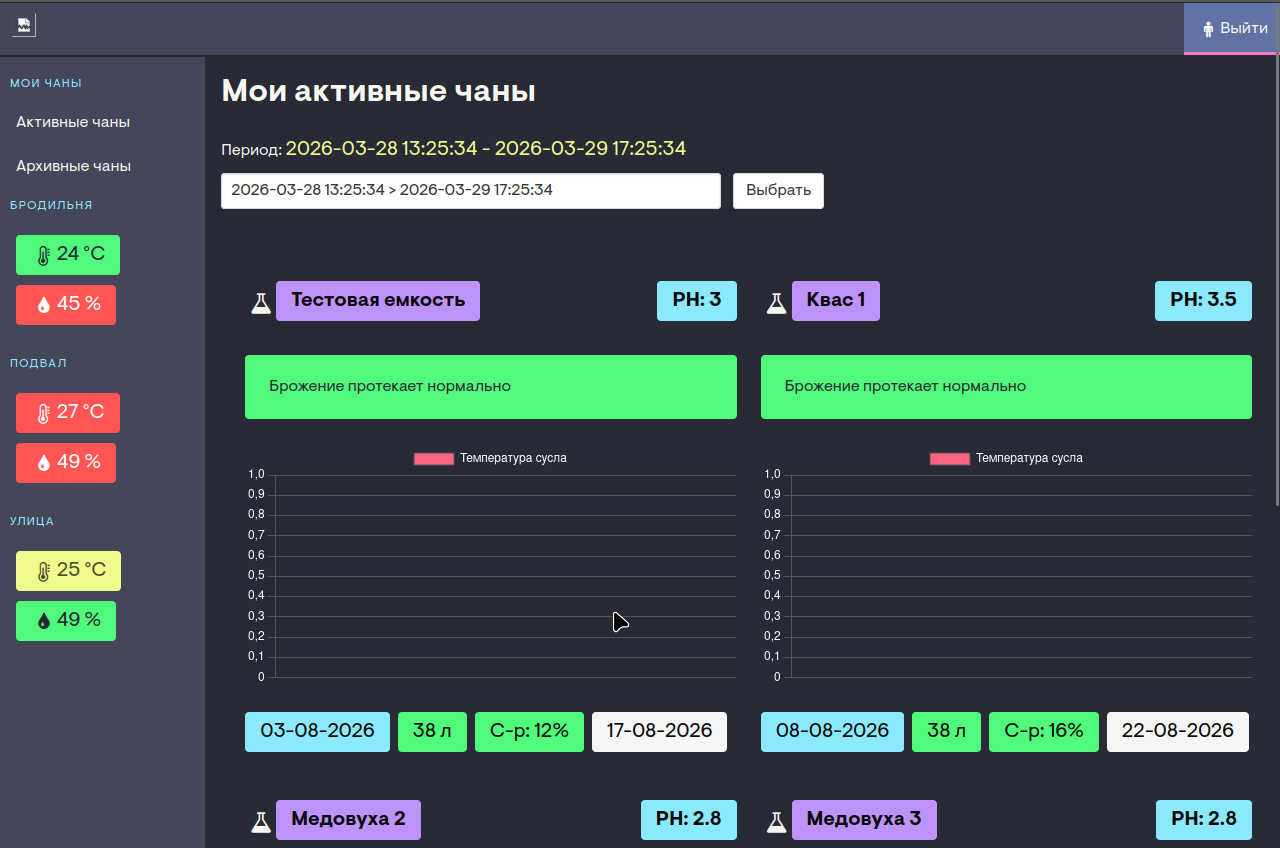Click flask icon beside Медовуха 2

click(x=261, y=821)
